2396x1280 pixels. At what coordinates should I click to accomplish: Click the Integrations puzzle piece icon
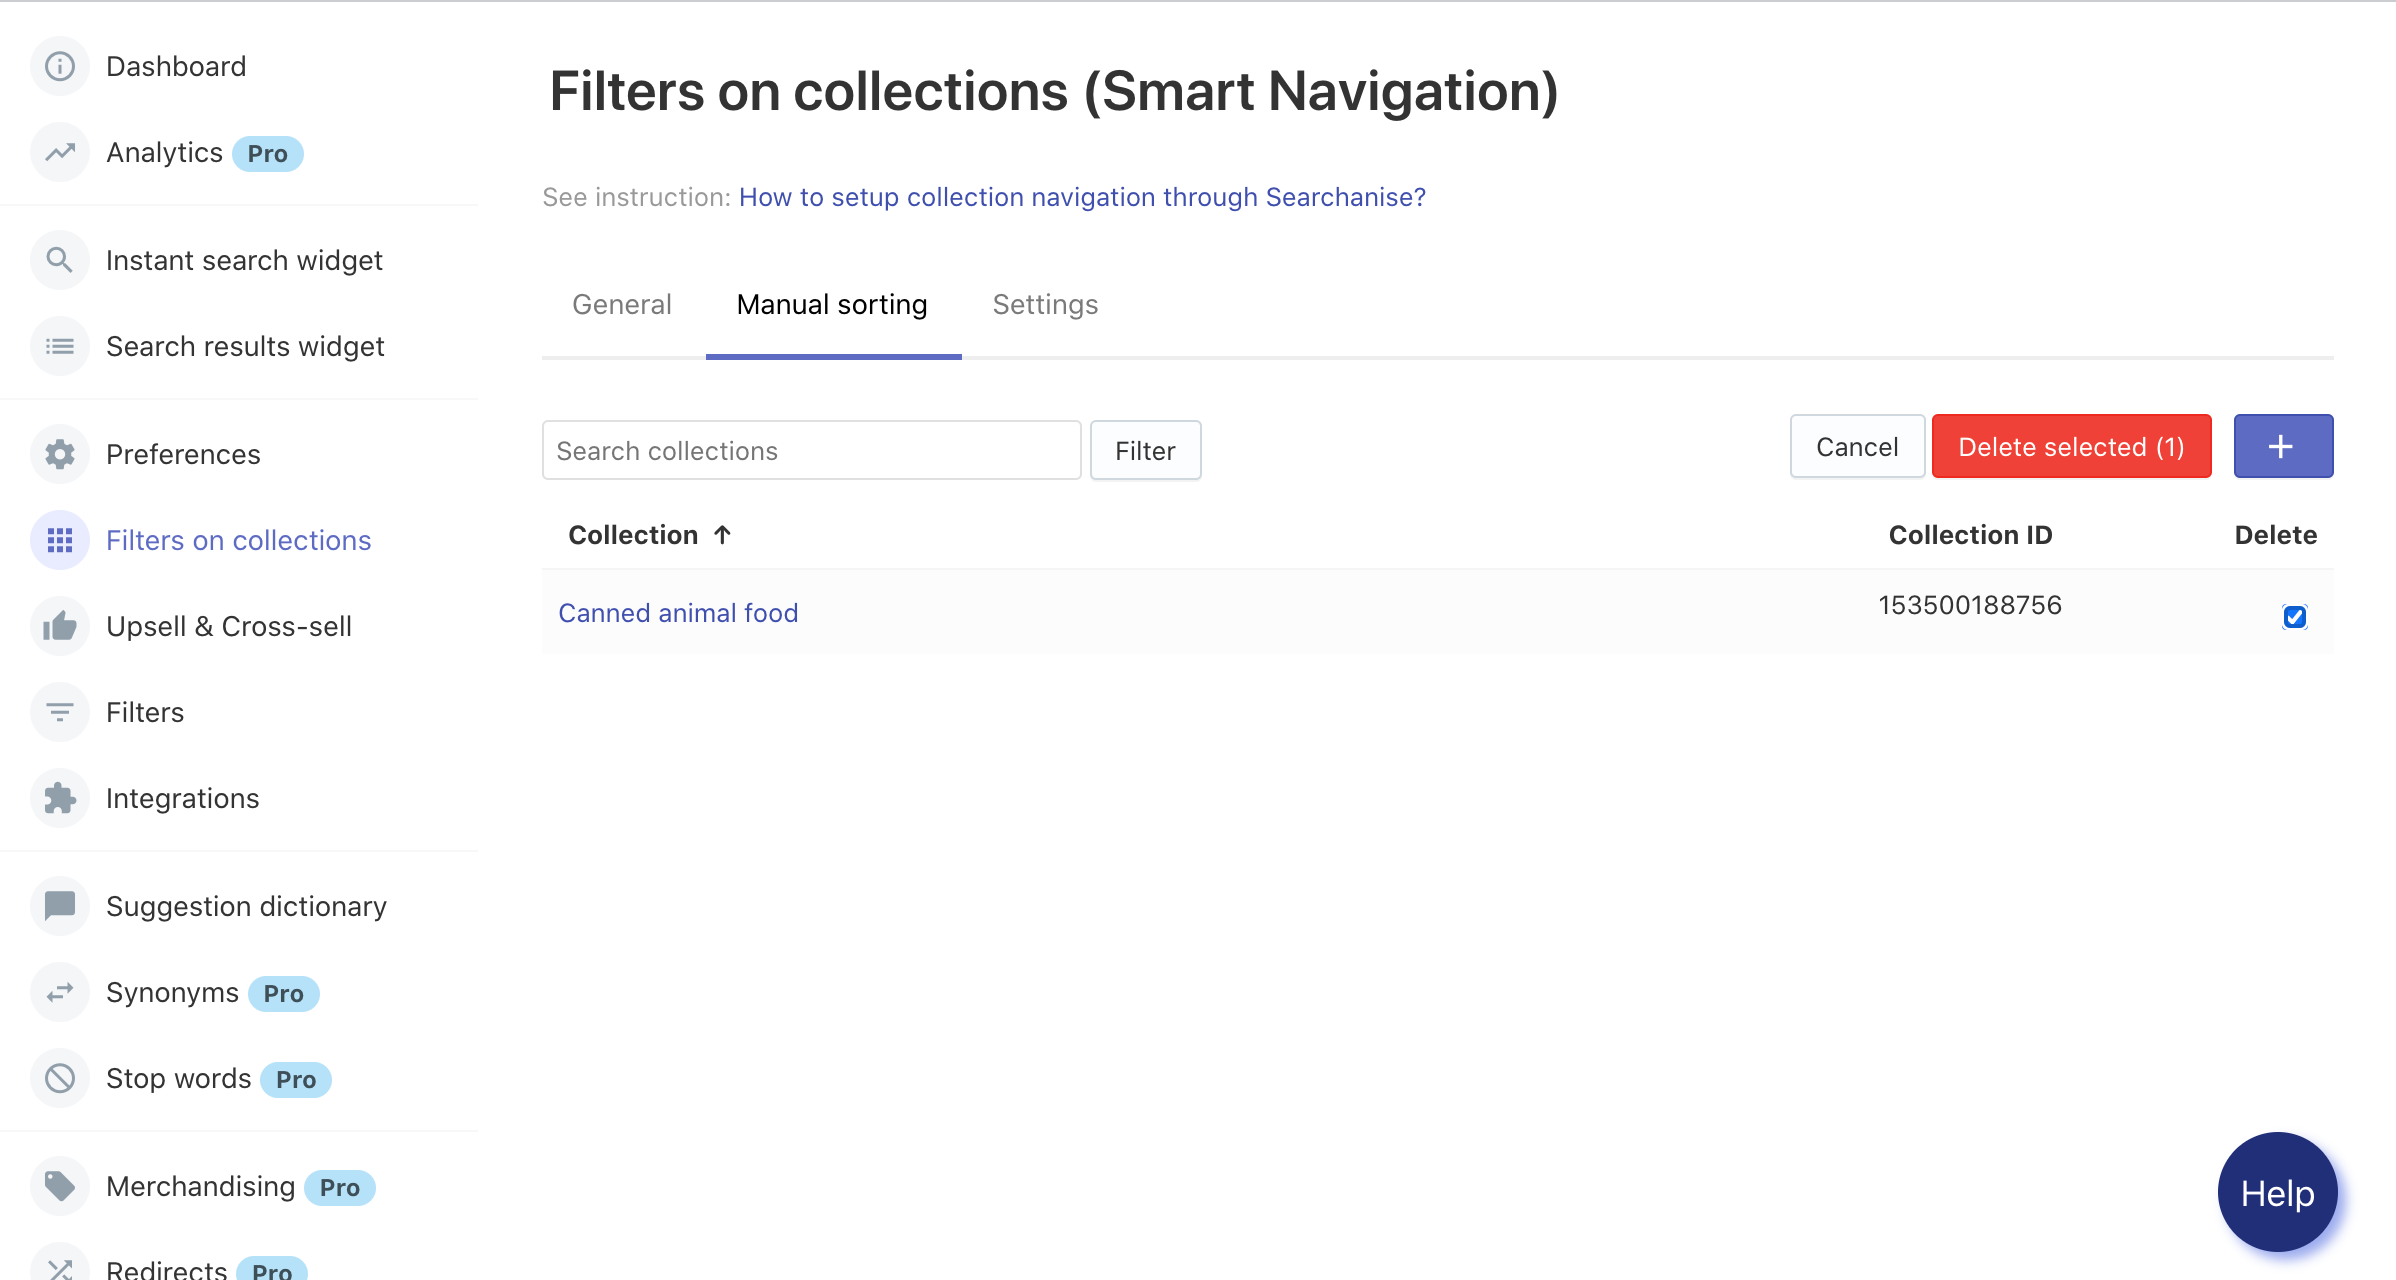60,798
